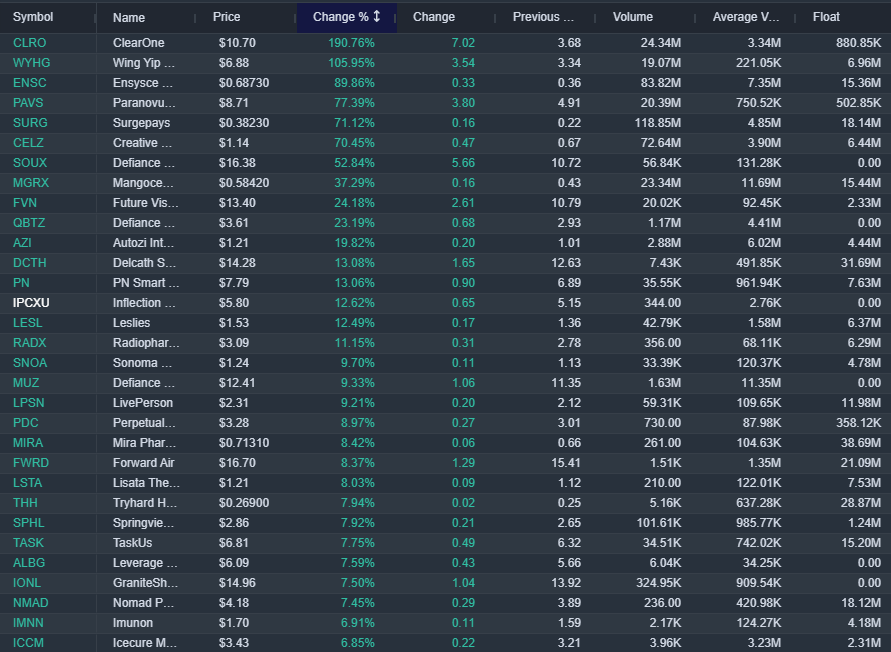Click the Surgepays company name
Viewport: 891px width, 652px height.
pyautogui.click(x=141, y=123)
